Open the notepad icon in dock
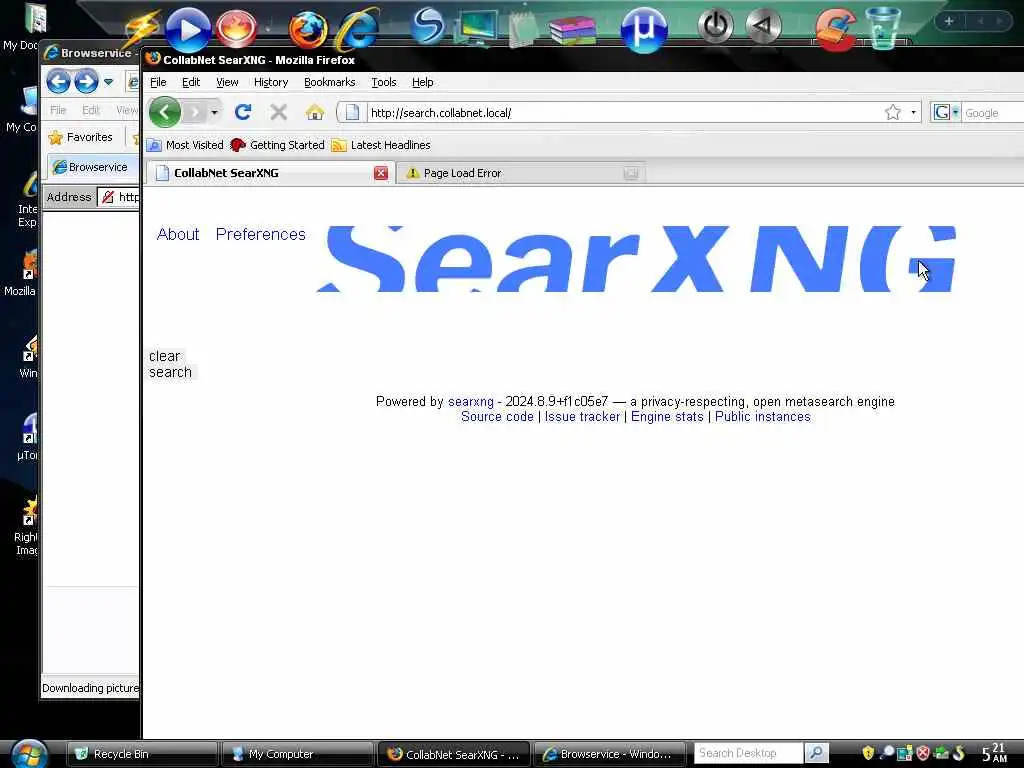This screenshot has height=768, width=1024. tap(523, 29)
